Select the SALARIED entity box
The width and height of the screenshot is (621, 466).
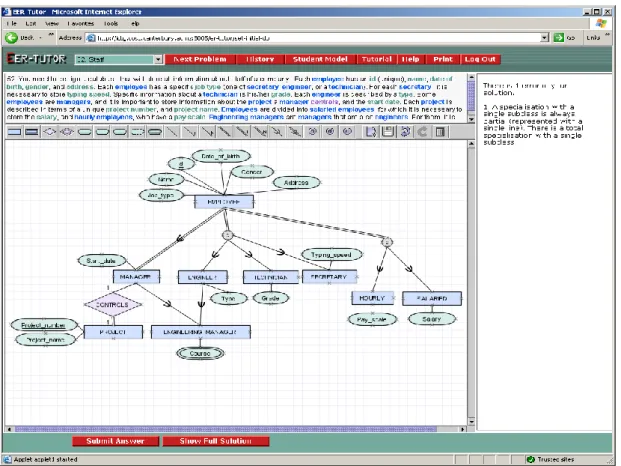(432, 298)
